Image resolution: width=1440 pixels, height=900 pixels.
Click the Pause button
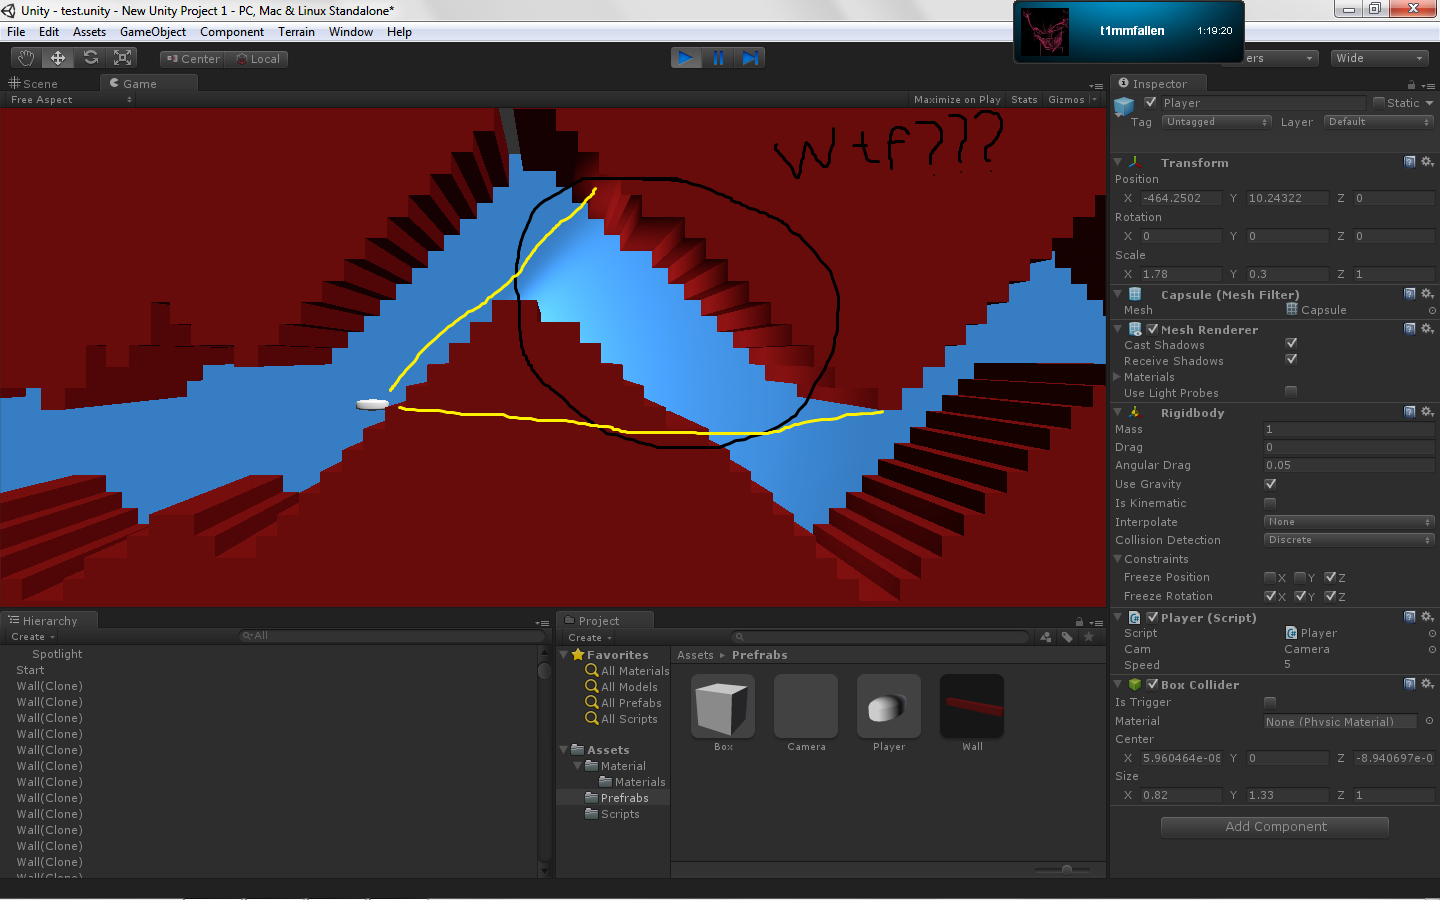718,58
